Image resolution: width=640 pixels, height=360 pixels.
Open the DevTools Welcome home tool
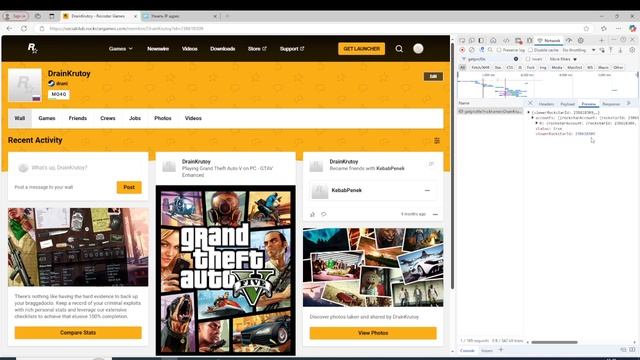point(493,40)
